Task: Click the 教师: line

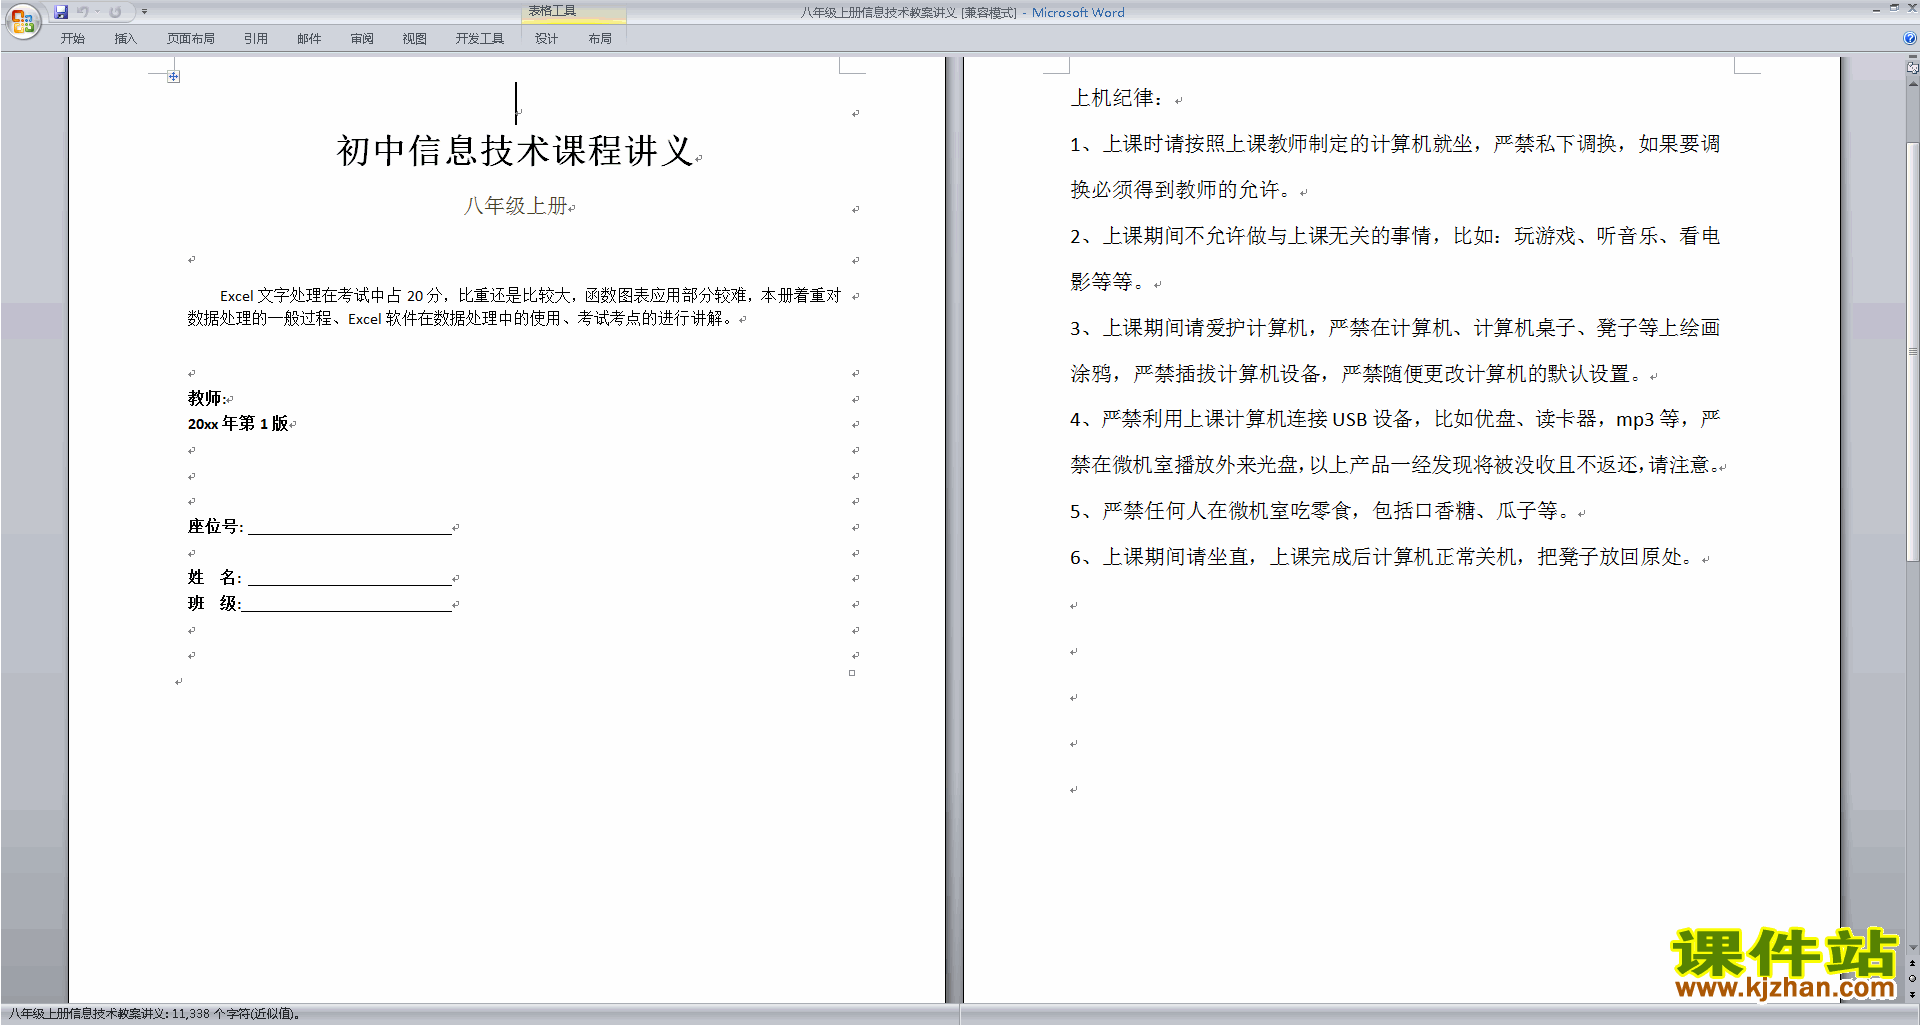Action: coord(207,398)
